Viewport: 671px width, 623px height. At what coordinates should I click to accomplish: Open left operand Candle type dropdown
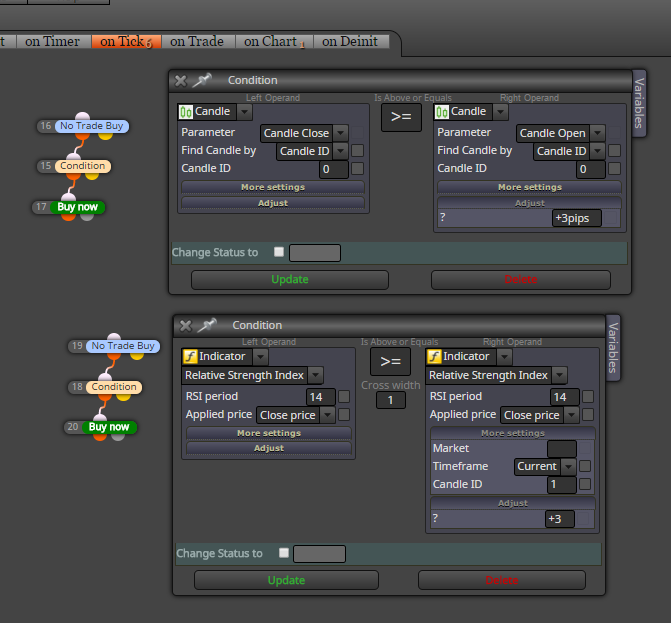(244, 112)
